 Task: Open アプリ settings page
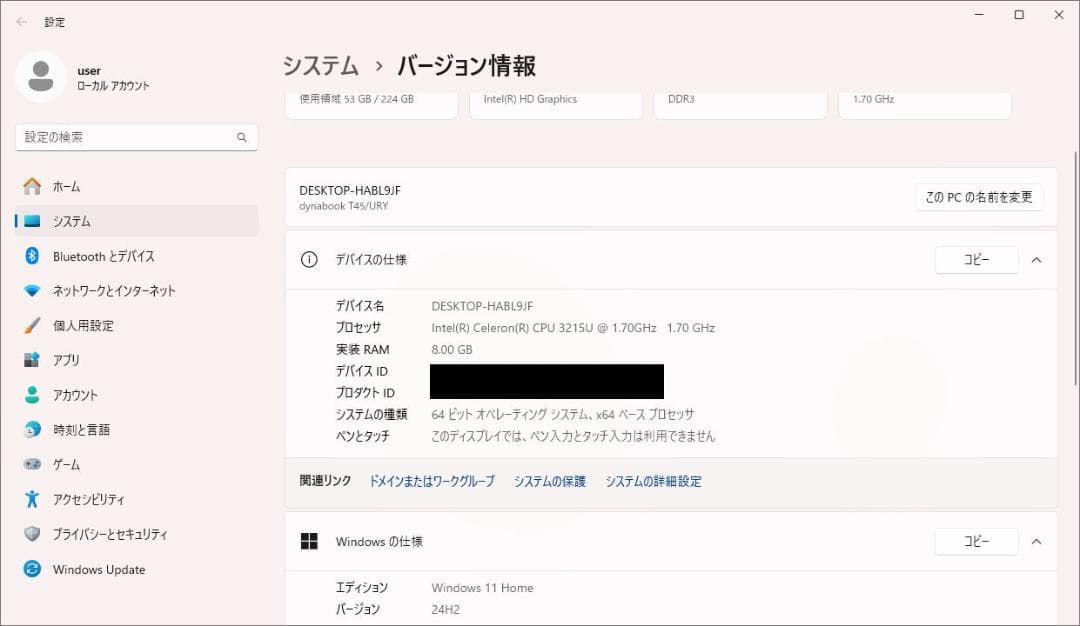pos(136,359)
